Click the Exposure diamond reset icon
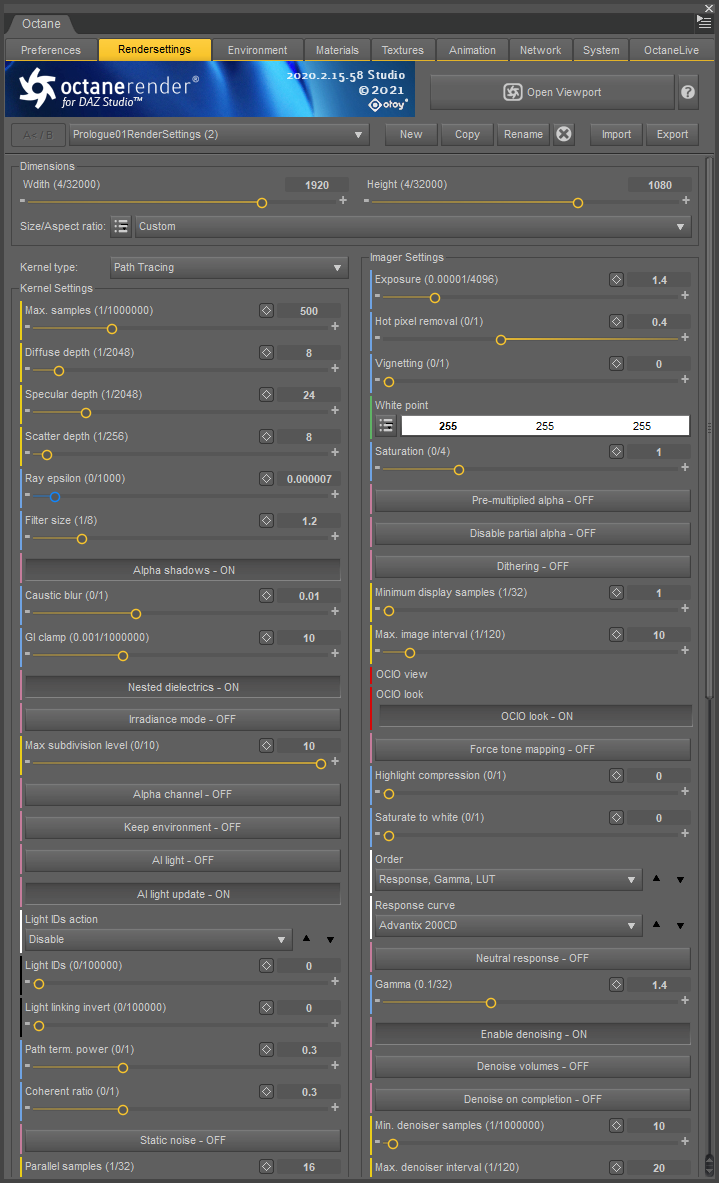Viewport: 719px width, 1183px height. click(616, 279)
